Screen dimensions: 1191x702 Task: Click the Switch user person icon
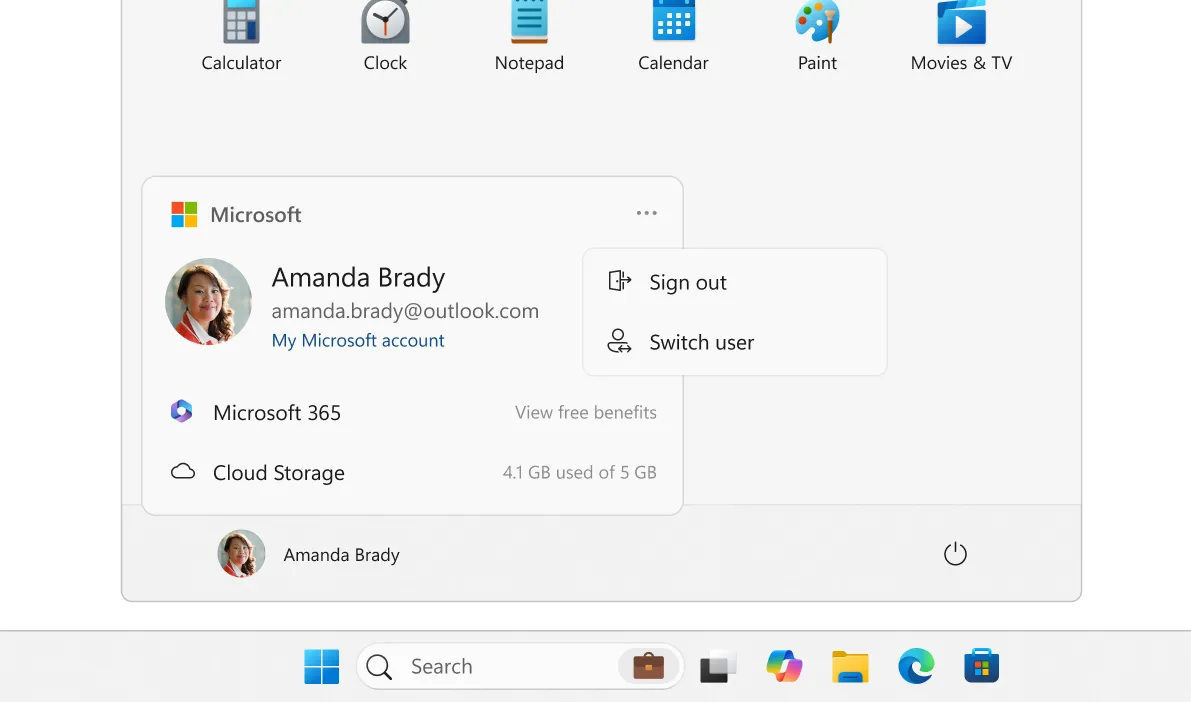pyautogui.click(x=619, y=341)
